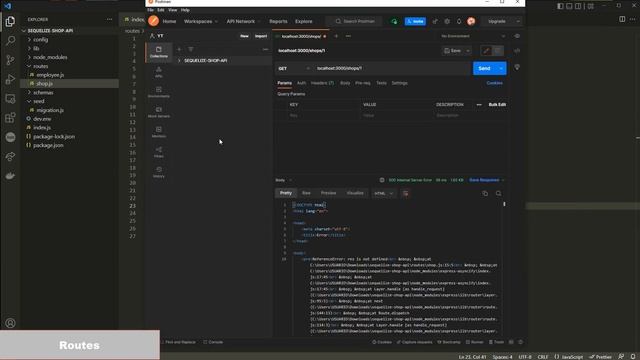Create new collection with plus icon
Image resolution: width=640 pixels, height=360 pixels.
tap(179, 49)
